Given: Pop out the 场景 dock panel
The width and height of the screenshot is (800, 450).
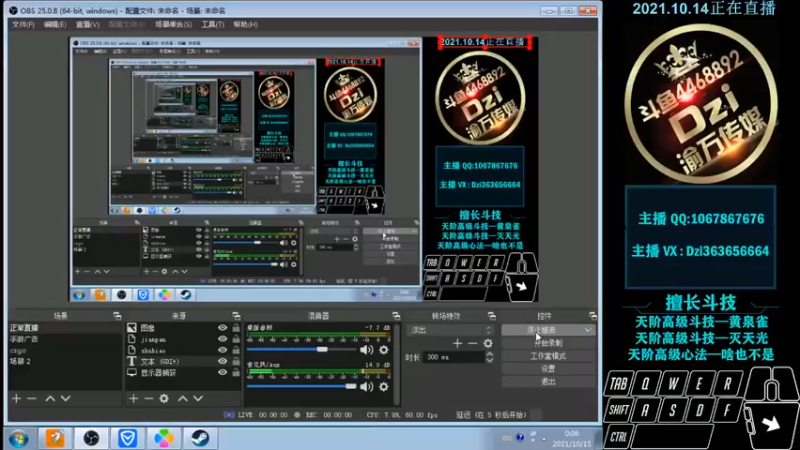Looking at the screenshot, I should point(117,316).
